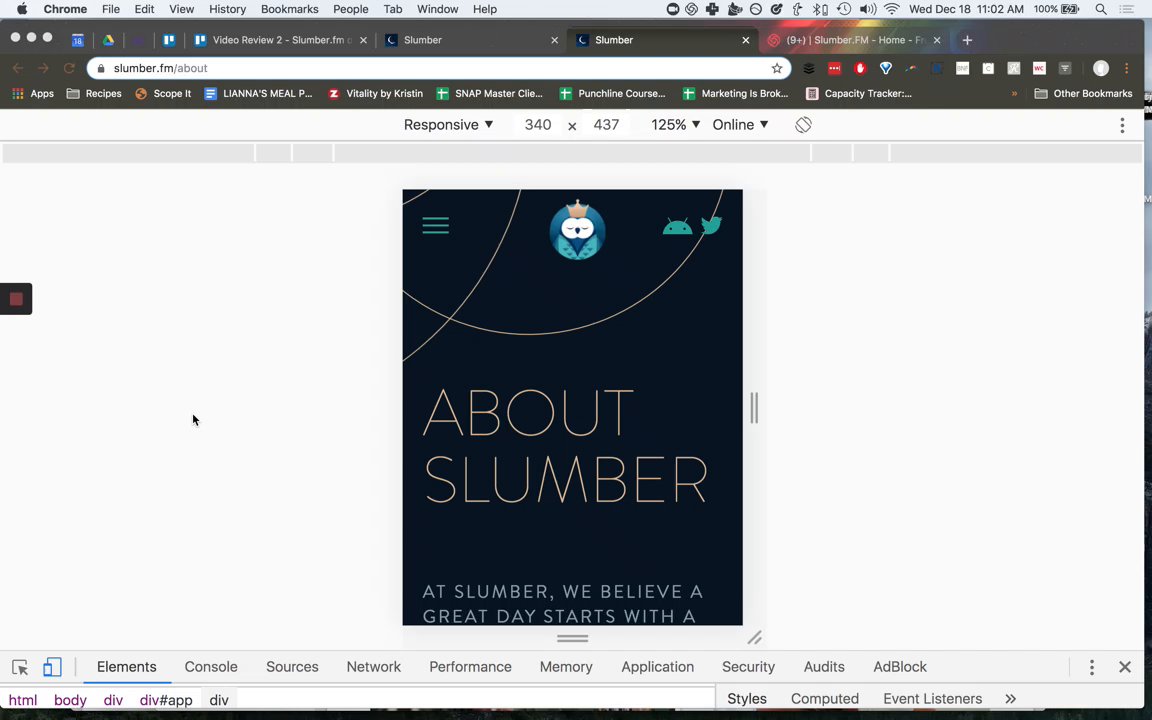The image size is (1152, 720).
Task: Stop the screen recording red button
Action: coord(16,299)
